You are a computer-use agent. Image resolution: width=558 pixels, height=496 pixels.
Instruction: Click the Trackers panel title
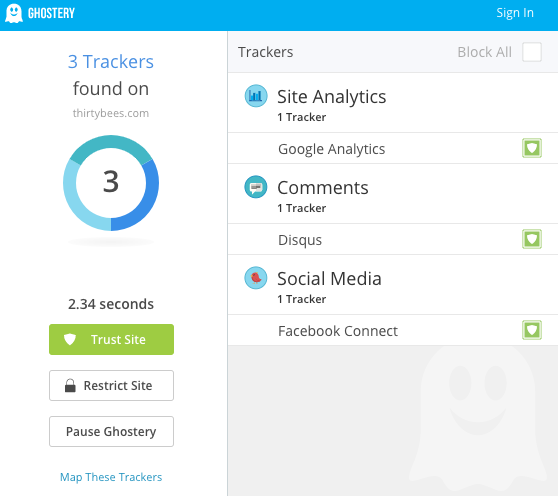[x=265, y=52]
